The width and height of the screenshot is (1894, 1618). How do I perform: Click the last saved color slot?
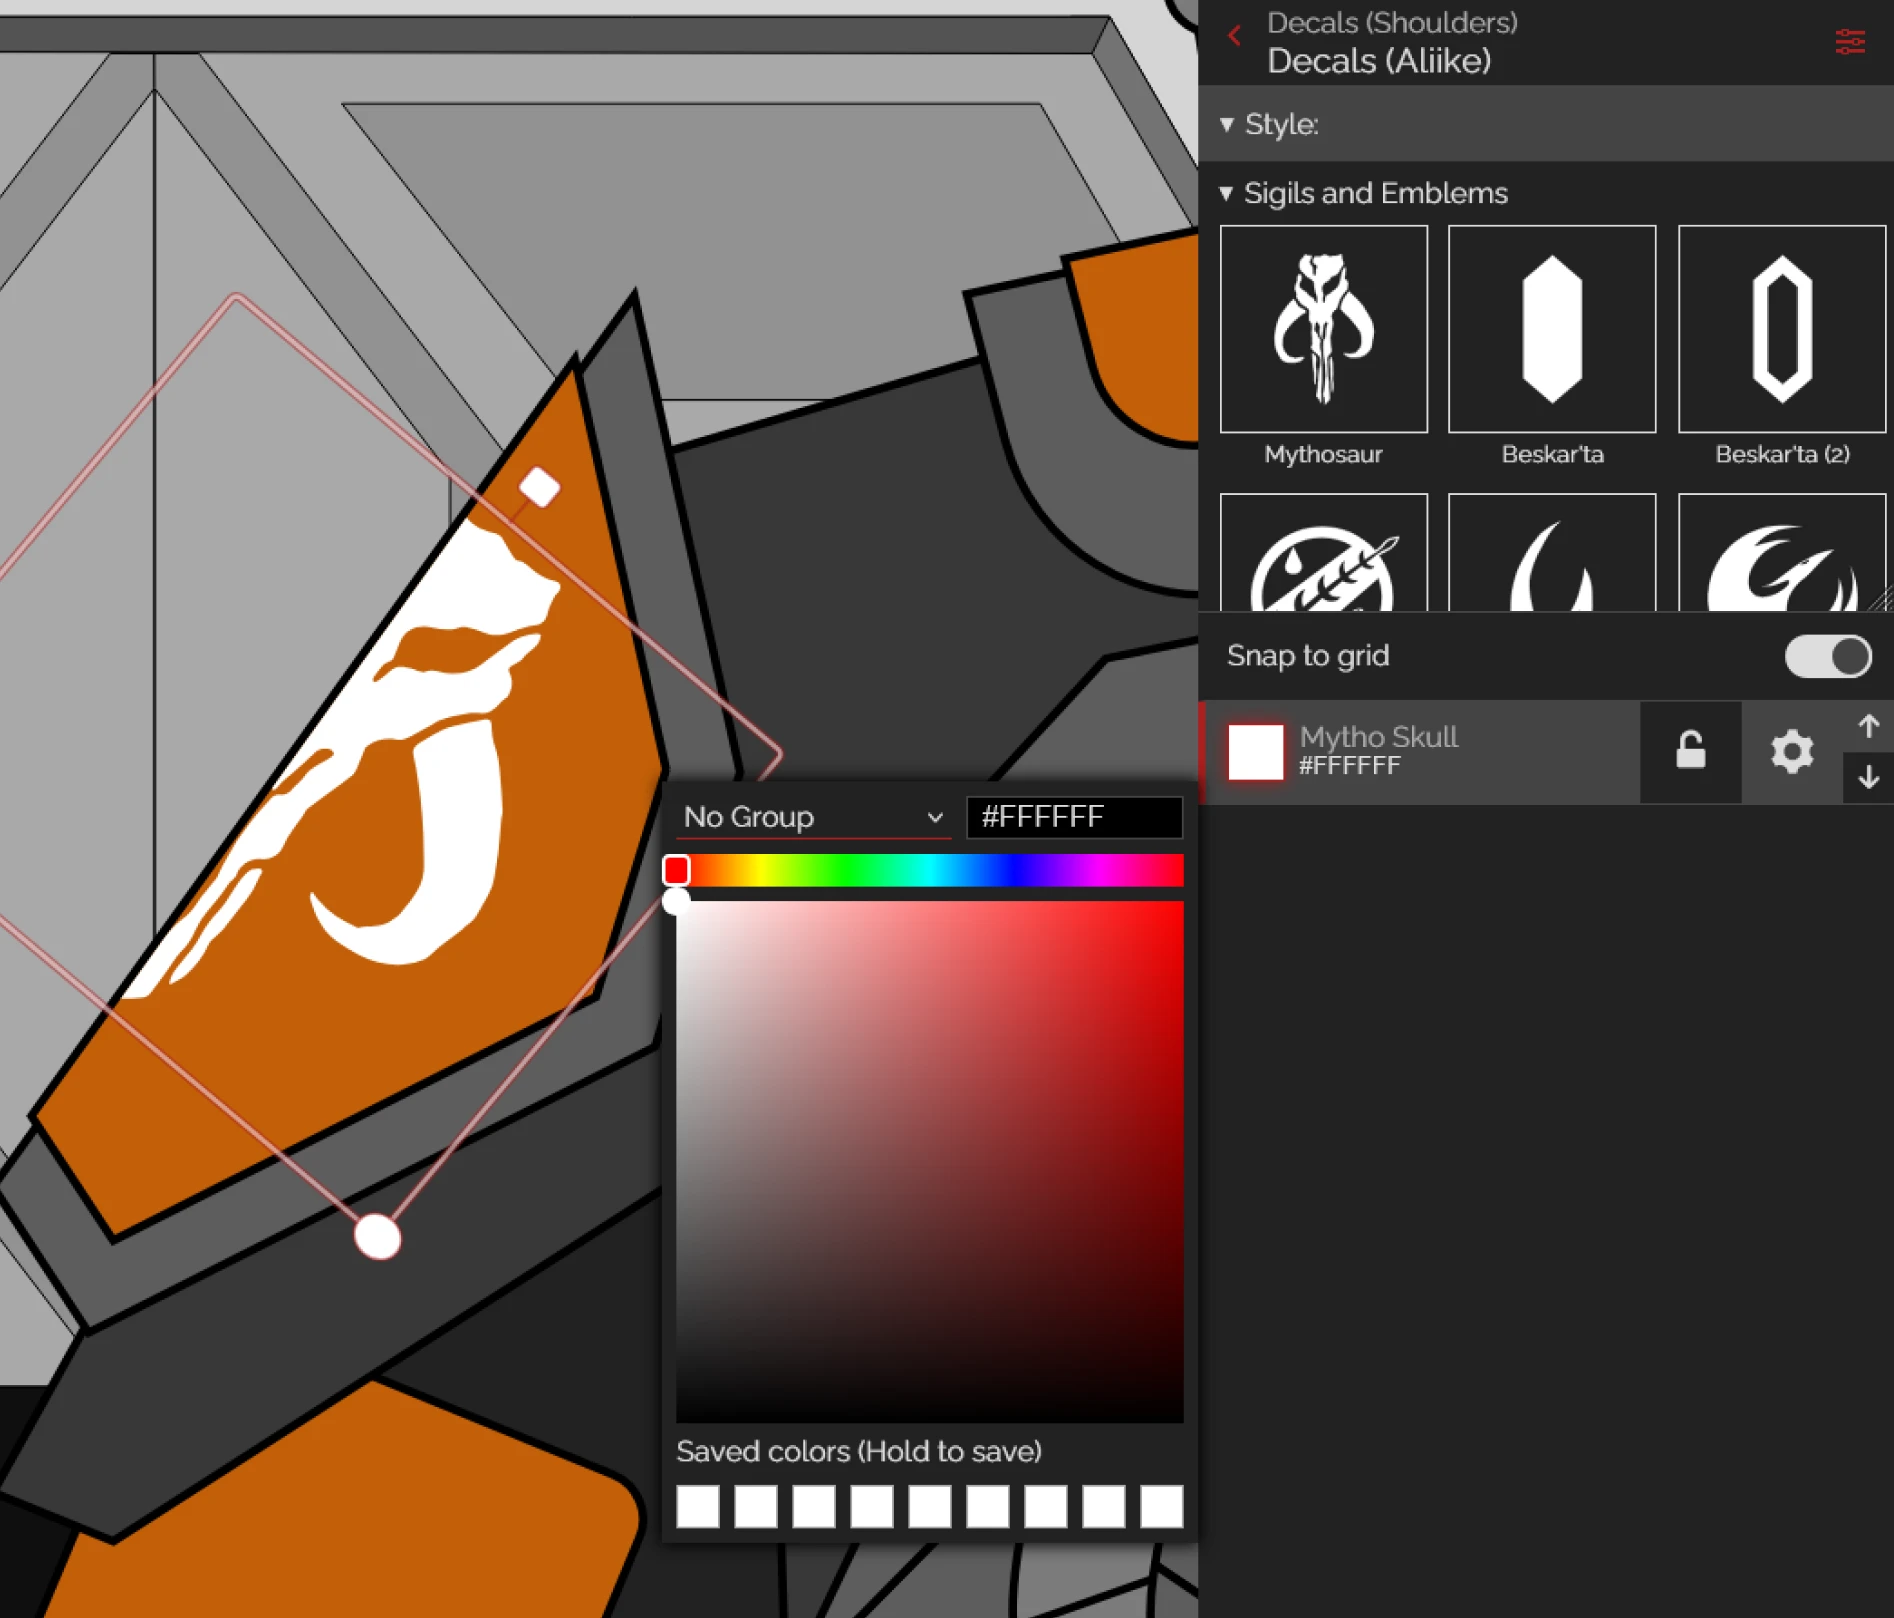click(1161, 1506)
